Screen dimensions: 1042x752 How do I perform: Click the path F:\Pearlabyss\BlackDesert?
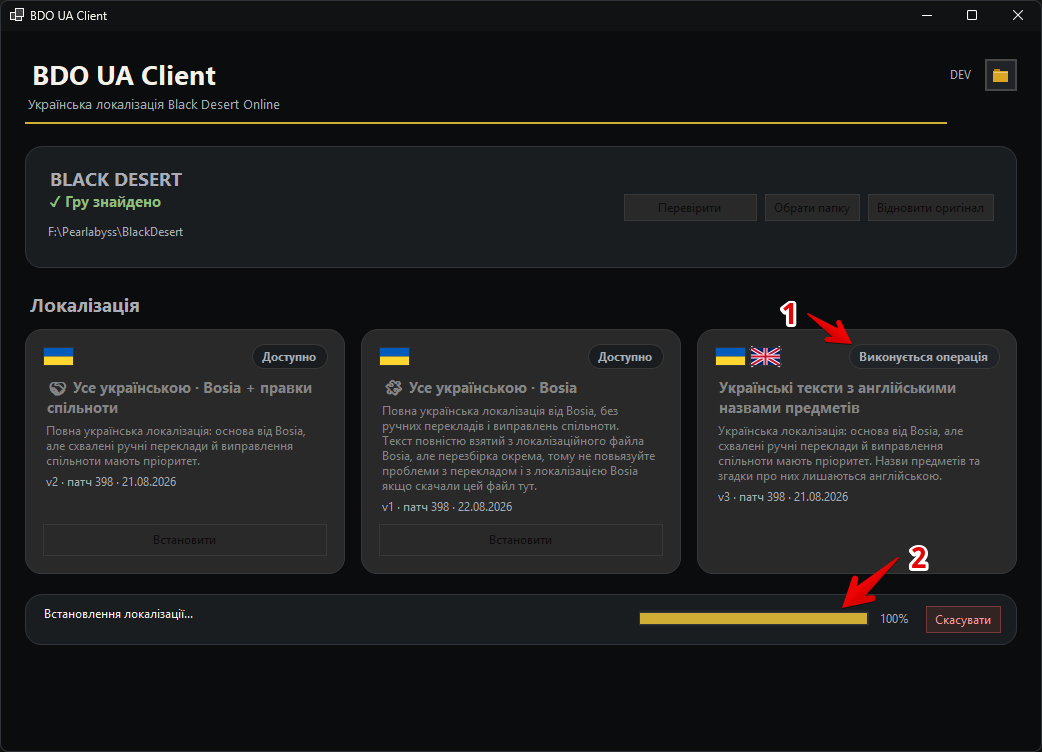pyautogui.click(x=116, y=232)
